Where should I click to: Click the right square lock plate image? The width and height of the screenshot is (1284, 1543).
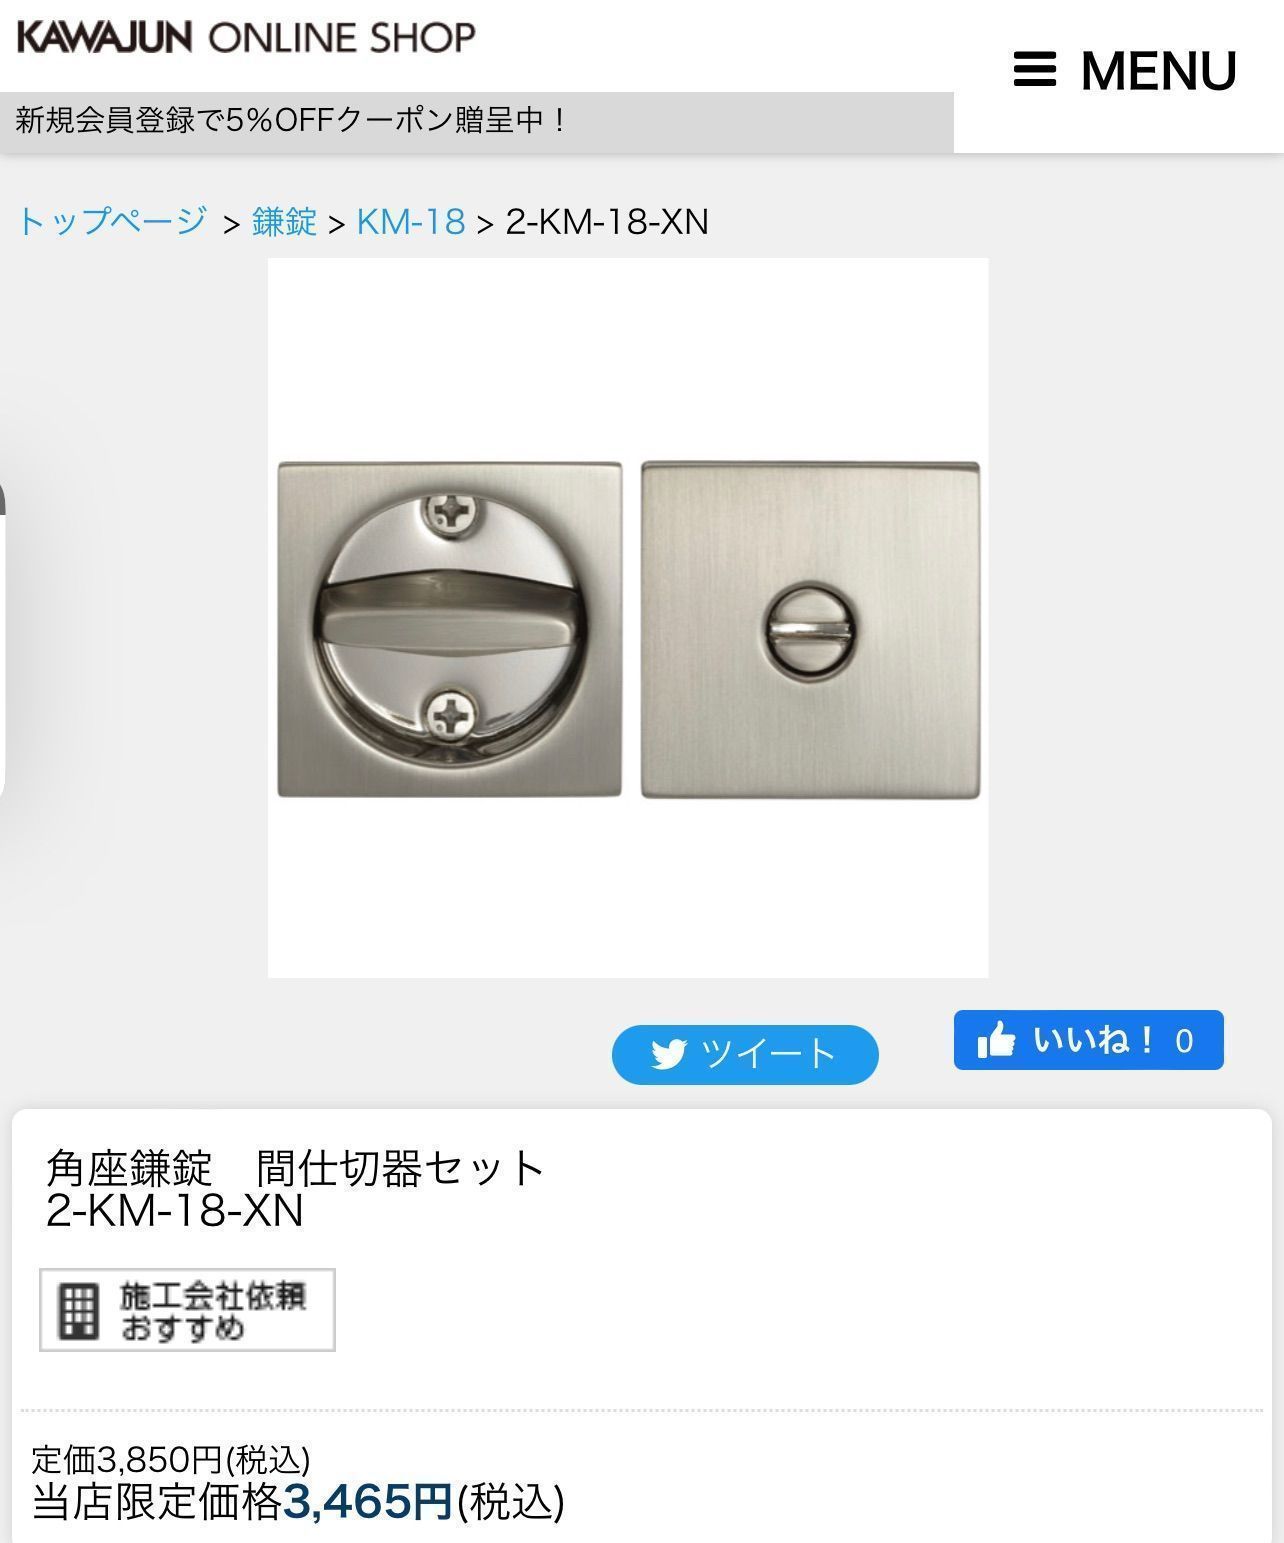click(x=810, y=629)
